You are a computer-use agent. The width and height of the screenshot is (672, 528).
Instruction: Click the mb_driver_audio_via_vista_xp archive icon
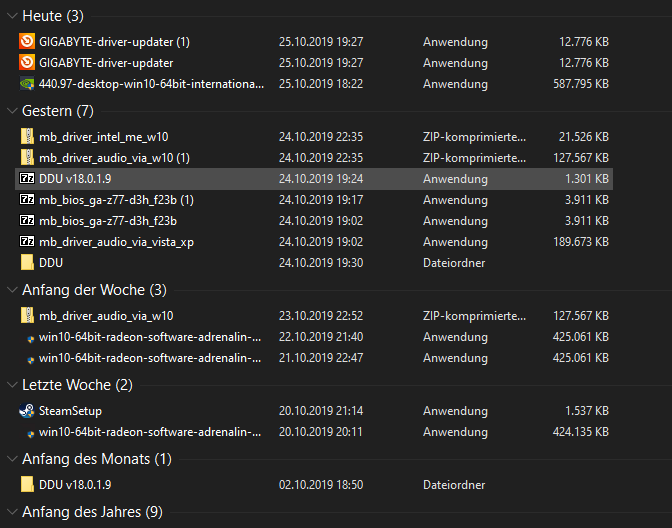click(x=27, y=241)
